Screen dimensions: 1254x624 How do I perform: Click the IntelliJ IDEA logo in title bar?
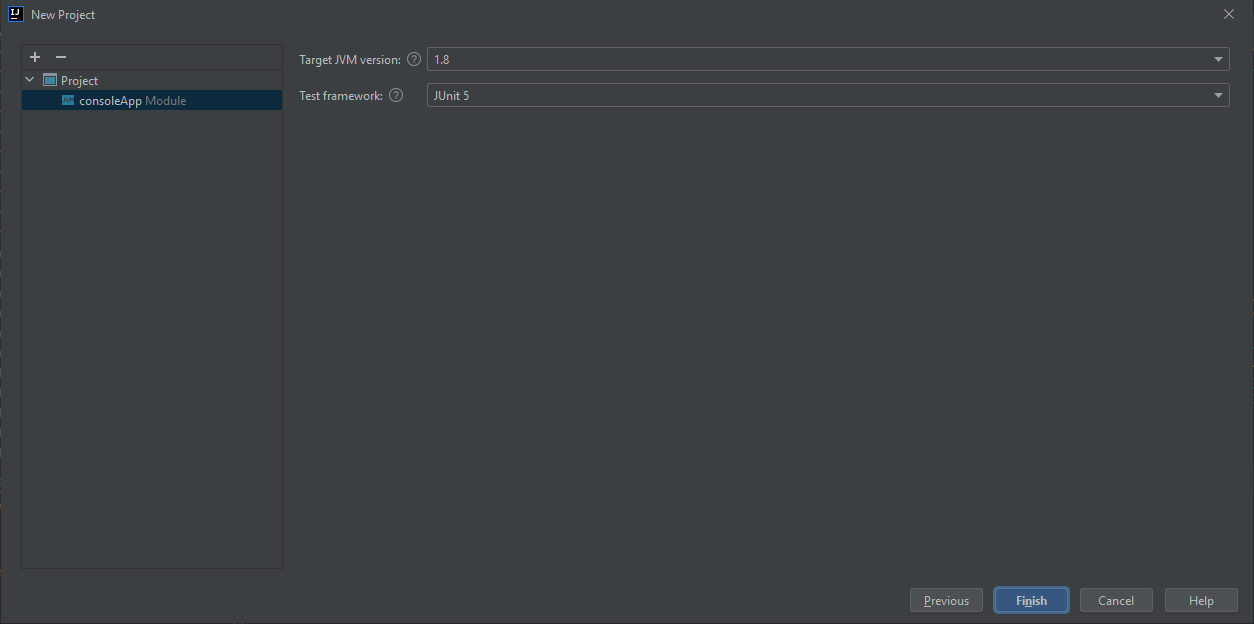click(15, 14)
